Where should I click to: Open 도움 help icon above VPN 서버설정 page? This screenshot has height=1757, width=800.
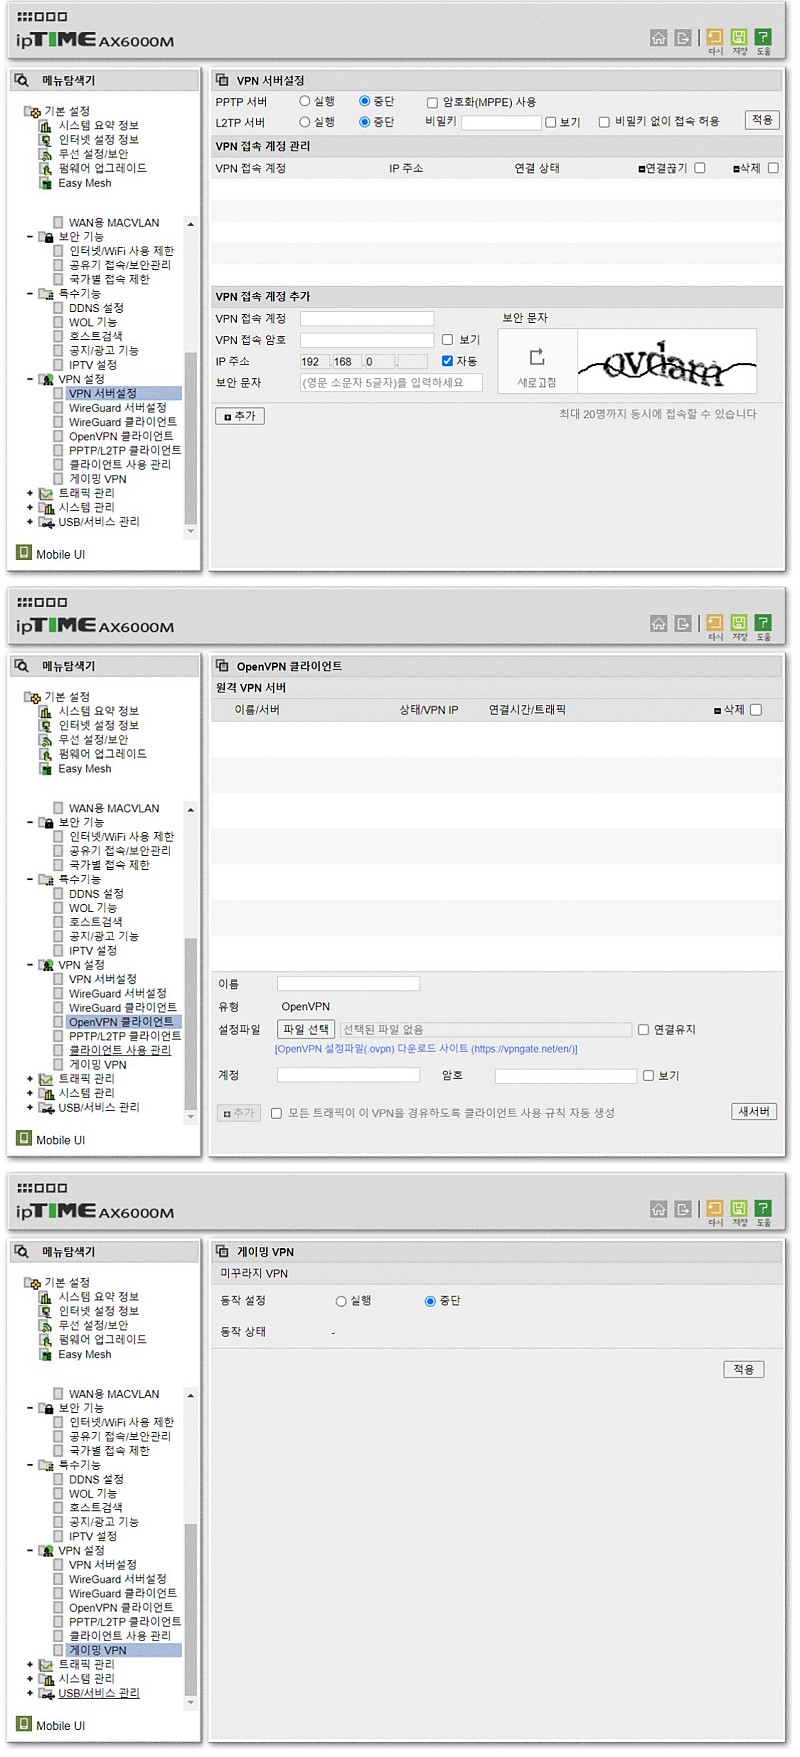pos(763,38)
